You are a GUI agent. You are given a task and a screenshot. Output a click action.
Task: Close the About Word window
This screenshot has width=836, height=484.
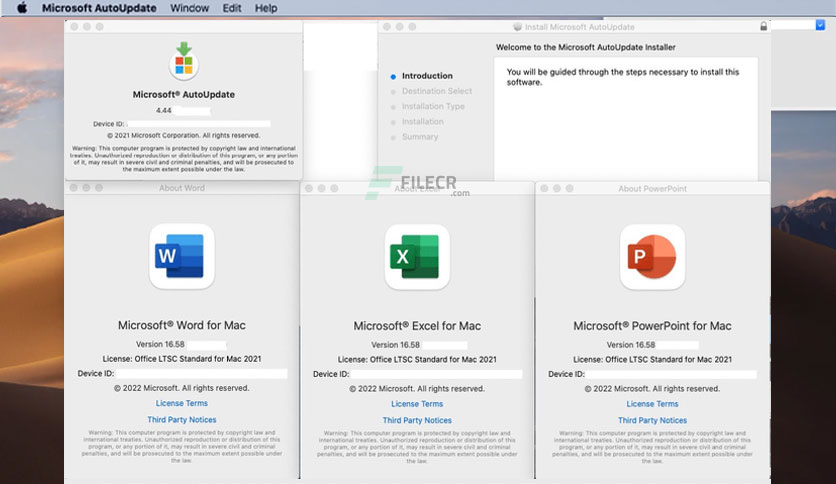click(x=74, y=188)
